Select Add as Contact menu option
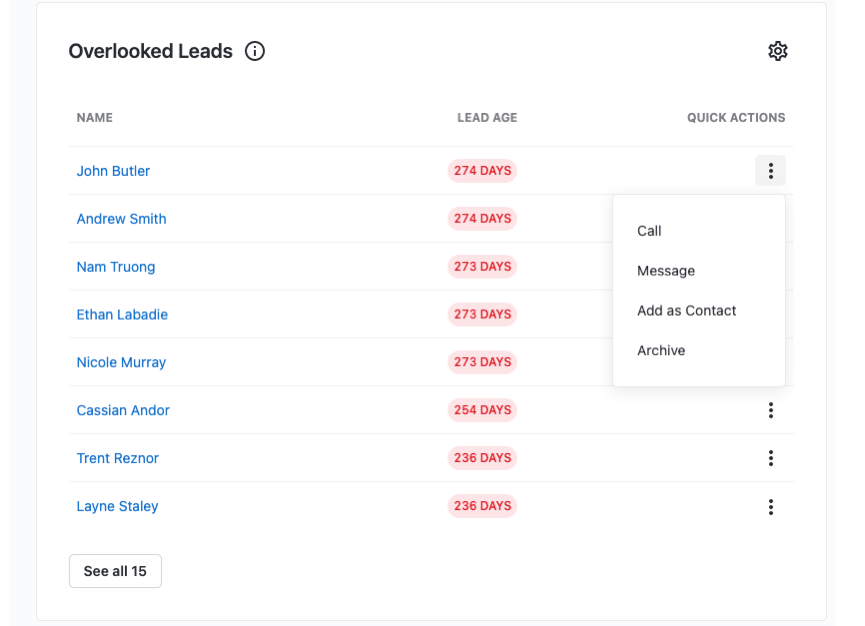 coord(686,311)
